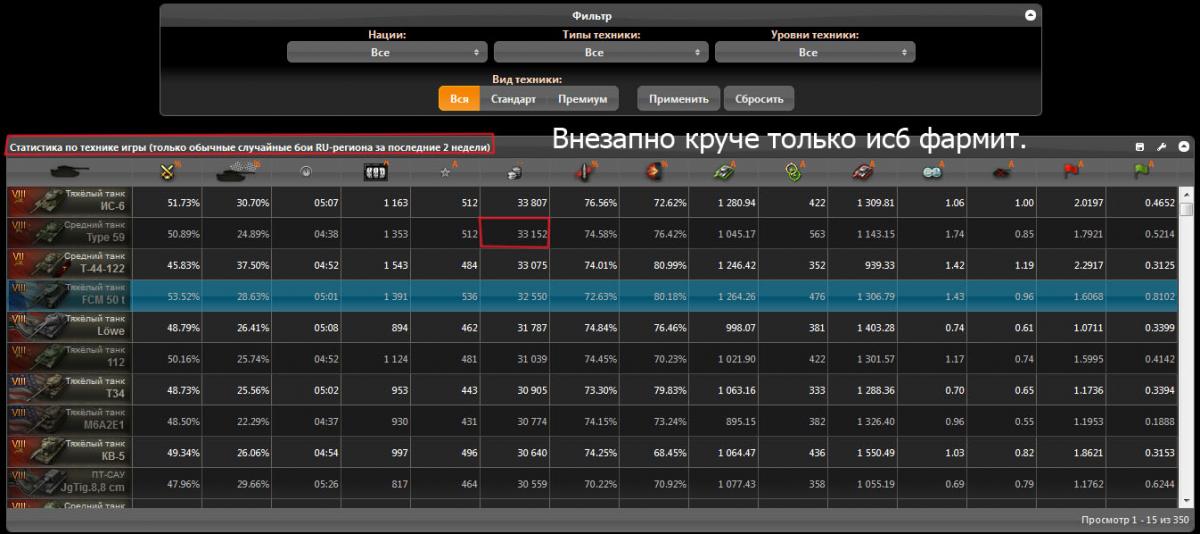The height and width of the screenshot is (534, 1200).
Task: Collapse the Фильтр panel
Action: click(1030, 16)
